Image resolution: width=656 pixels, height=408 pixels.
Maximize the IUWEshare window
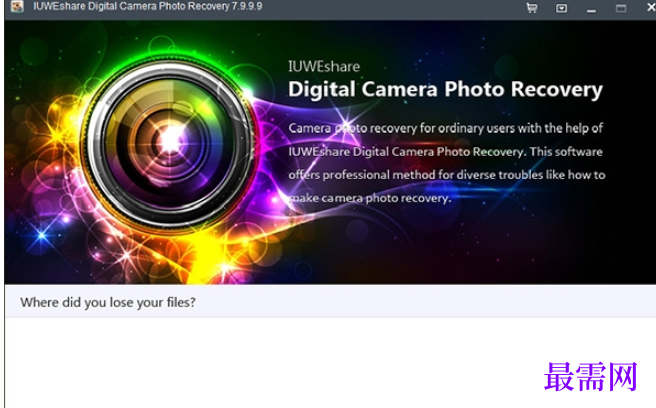pyautogui.click(x=621, y=8)
